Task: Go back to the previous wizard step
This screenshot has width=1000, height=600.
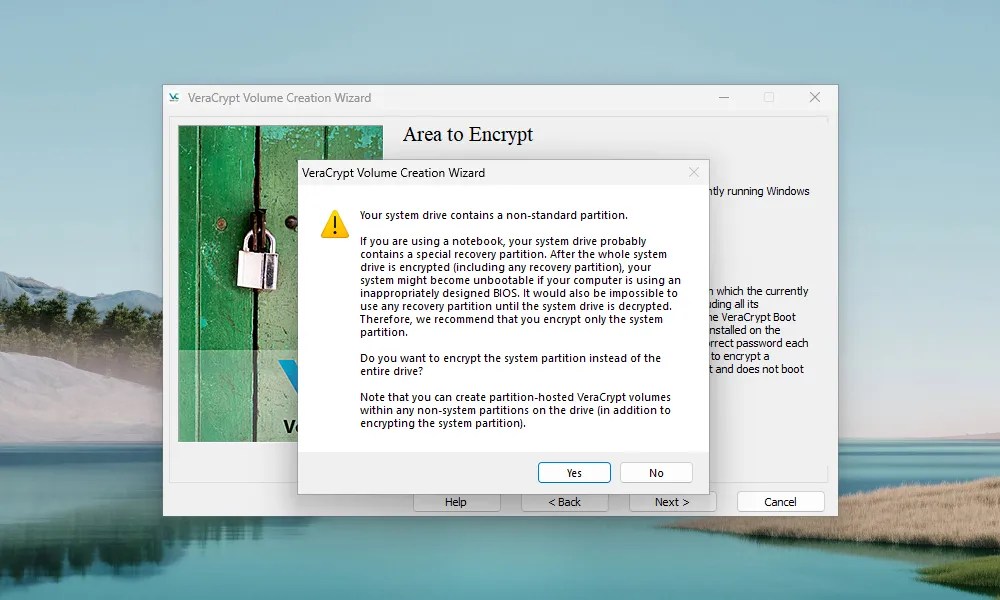Action: point(565,501)
